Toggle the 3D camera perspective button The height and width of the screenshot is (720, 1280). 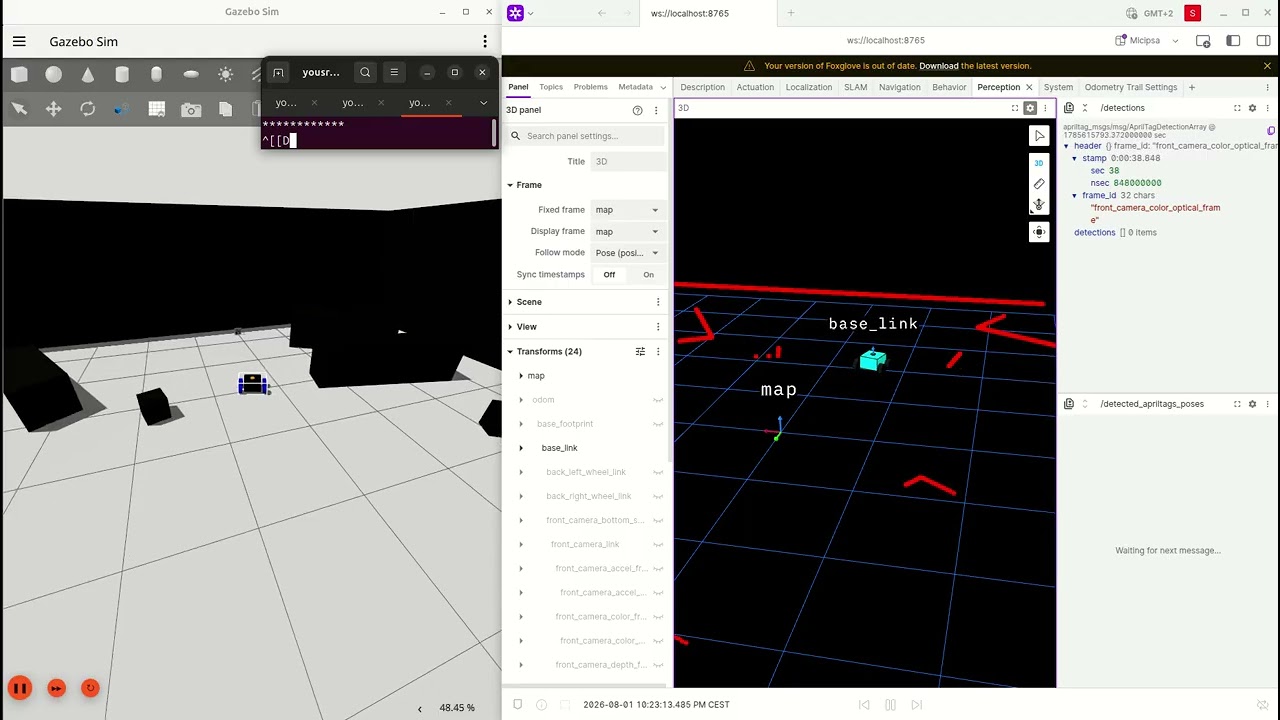[1039, 163]
